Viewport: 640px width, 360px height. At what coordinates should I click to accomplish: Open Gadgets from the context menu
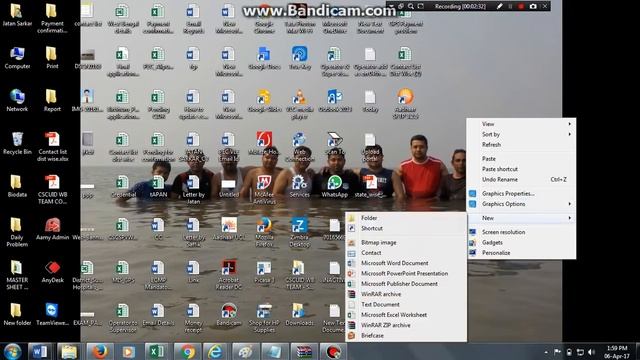[x=521, y=242]
